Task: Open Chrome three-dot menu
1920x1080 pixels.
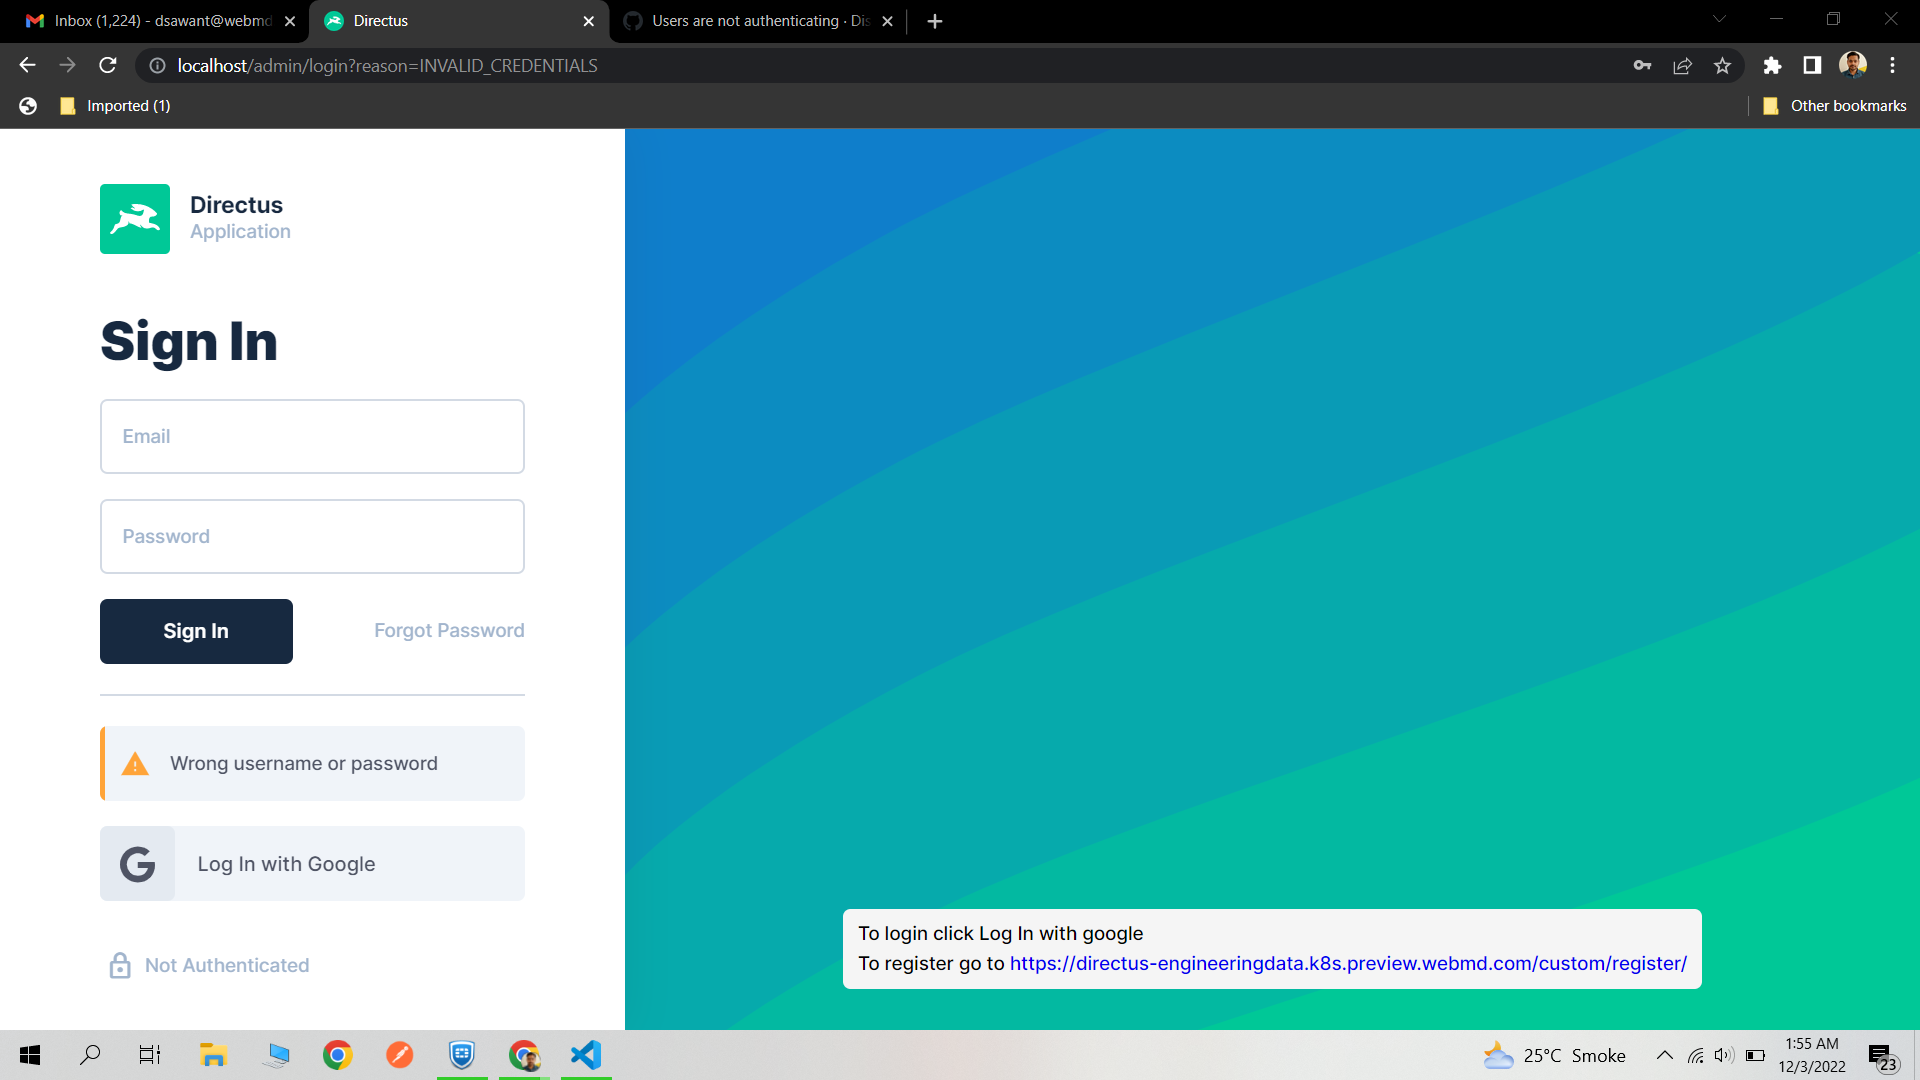Action: point(1892,66)
